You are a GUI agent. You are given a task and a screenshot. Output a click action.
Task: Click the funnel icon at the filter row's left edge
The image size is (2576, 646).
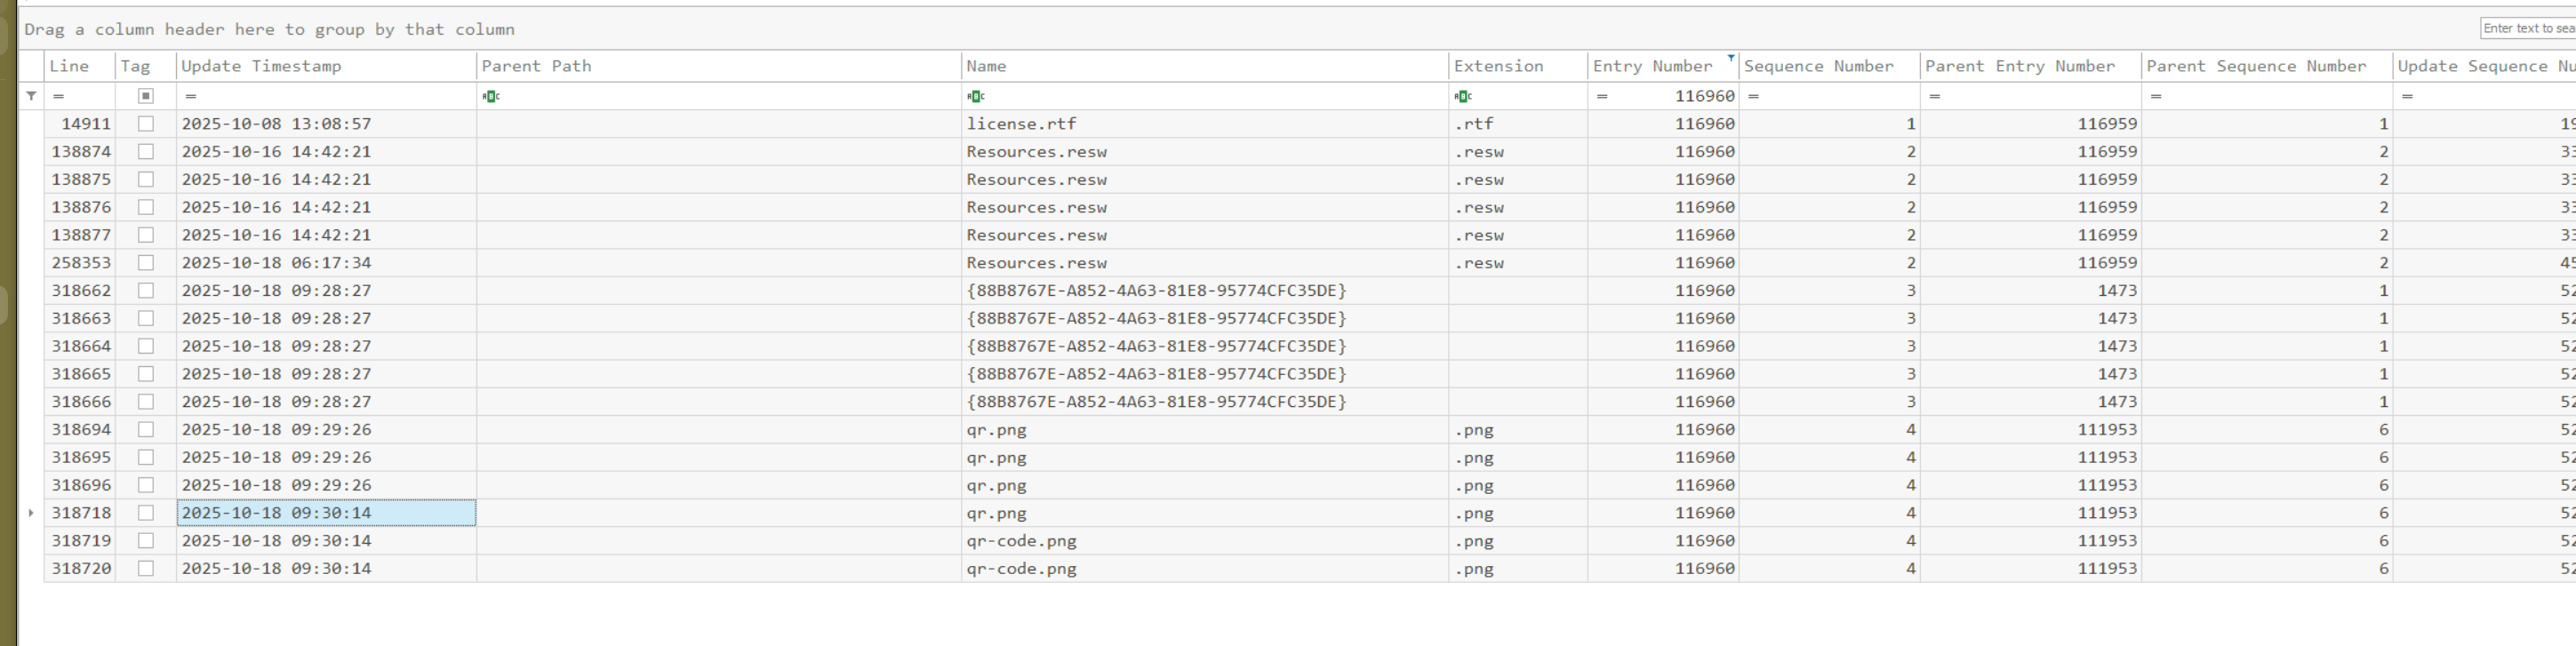31,96
